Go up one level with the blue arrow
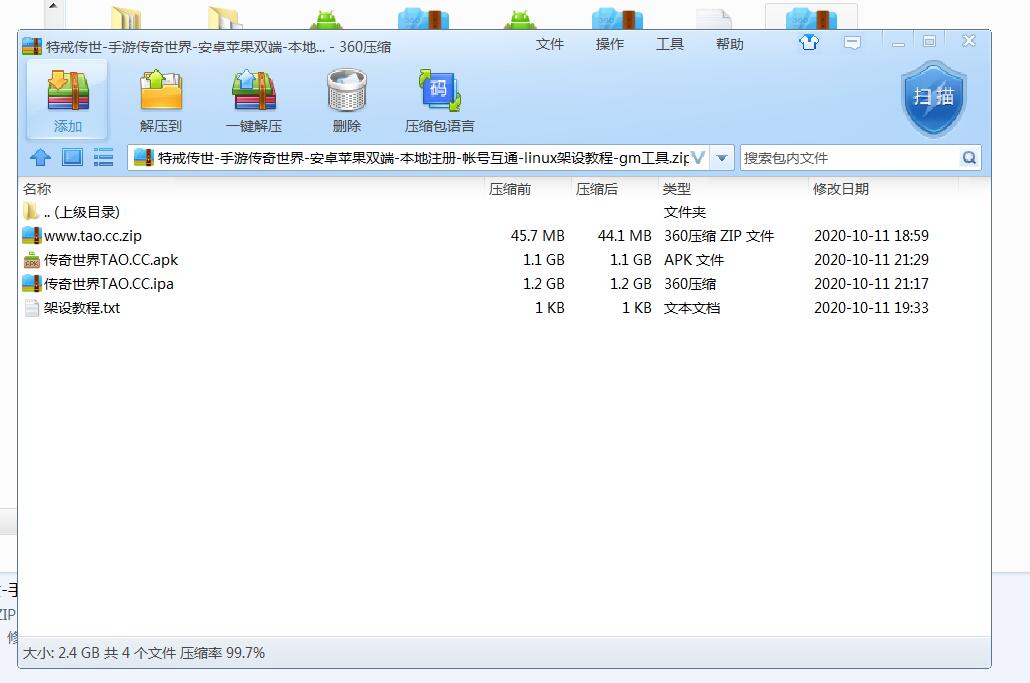The height and width of the screenshot is (683, 1030). [x=40, y=157]
